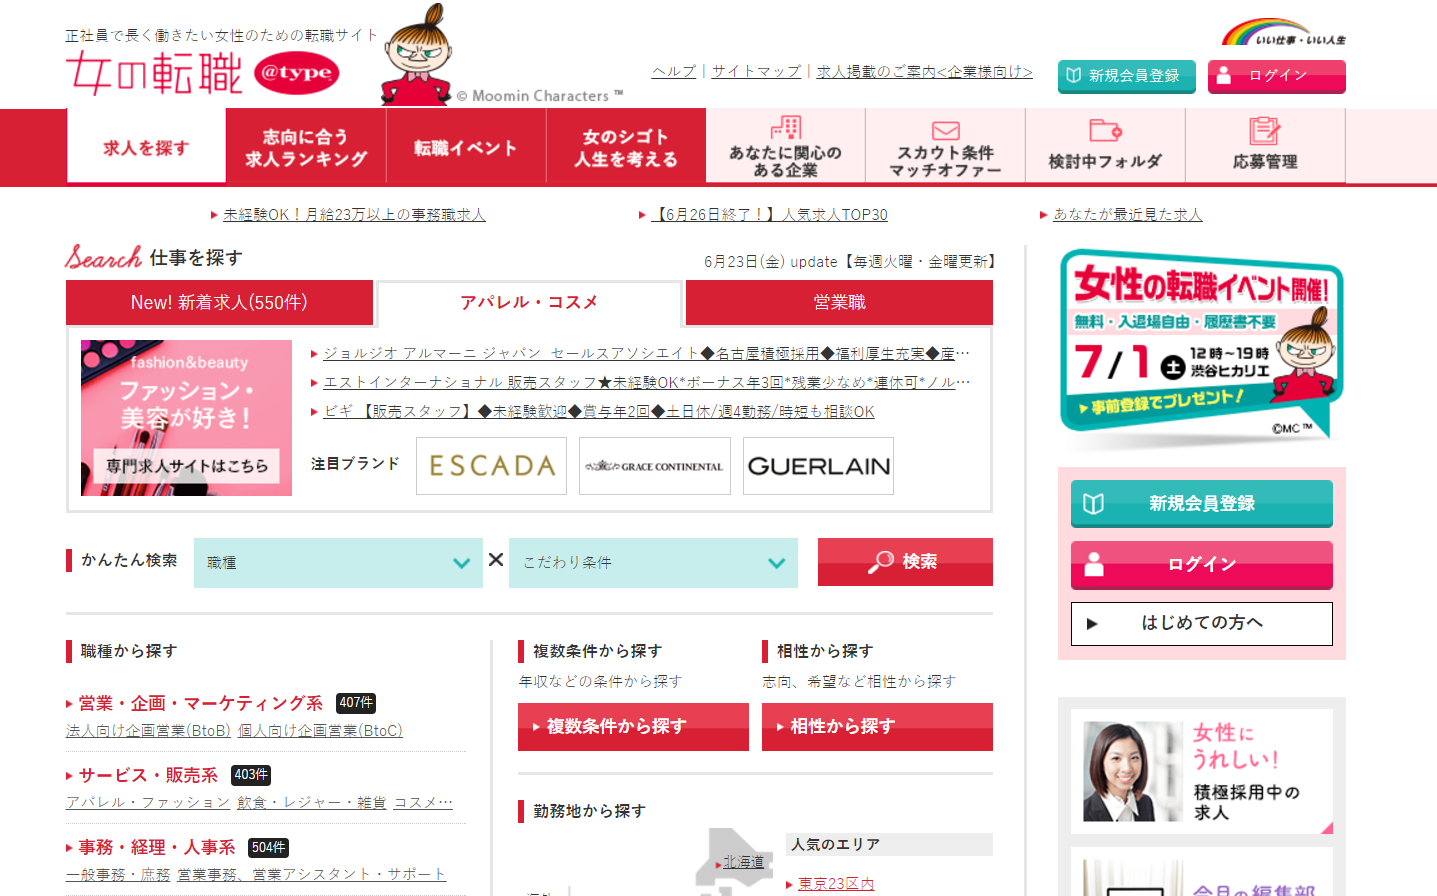Click the book icon on top 新規会員登録 button
The height and width of the screenshot is (896, 1437).
click(1074, 75)
